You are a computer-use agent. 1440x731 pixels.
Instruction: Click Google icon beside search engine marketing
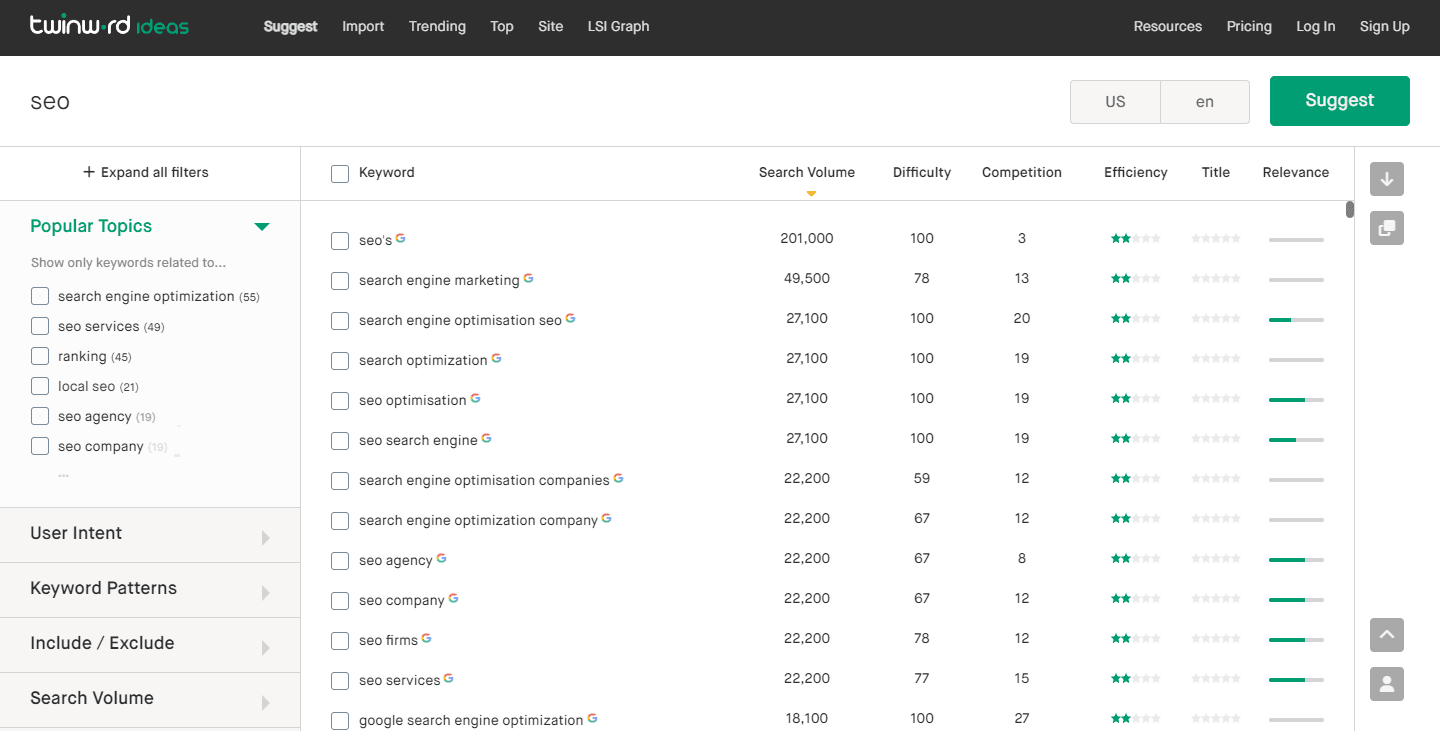(529, 278)
